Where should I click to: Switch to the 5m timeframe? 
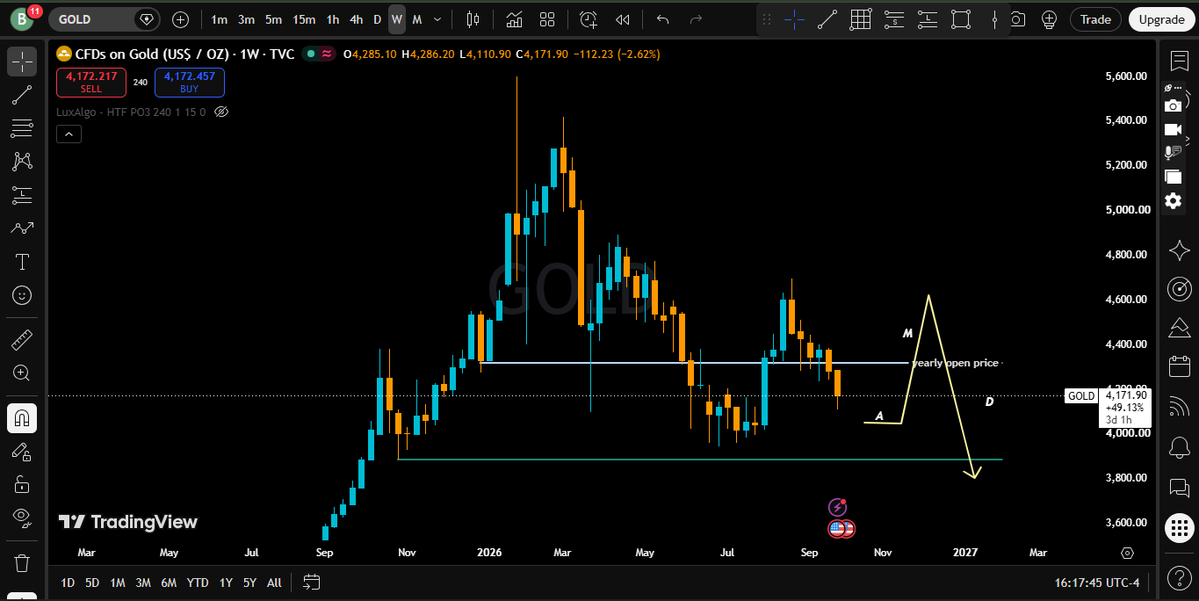pos(274,19)
